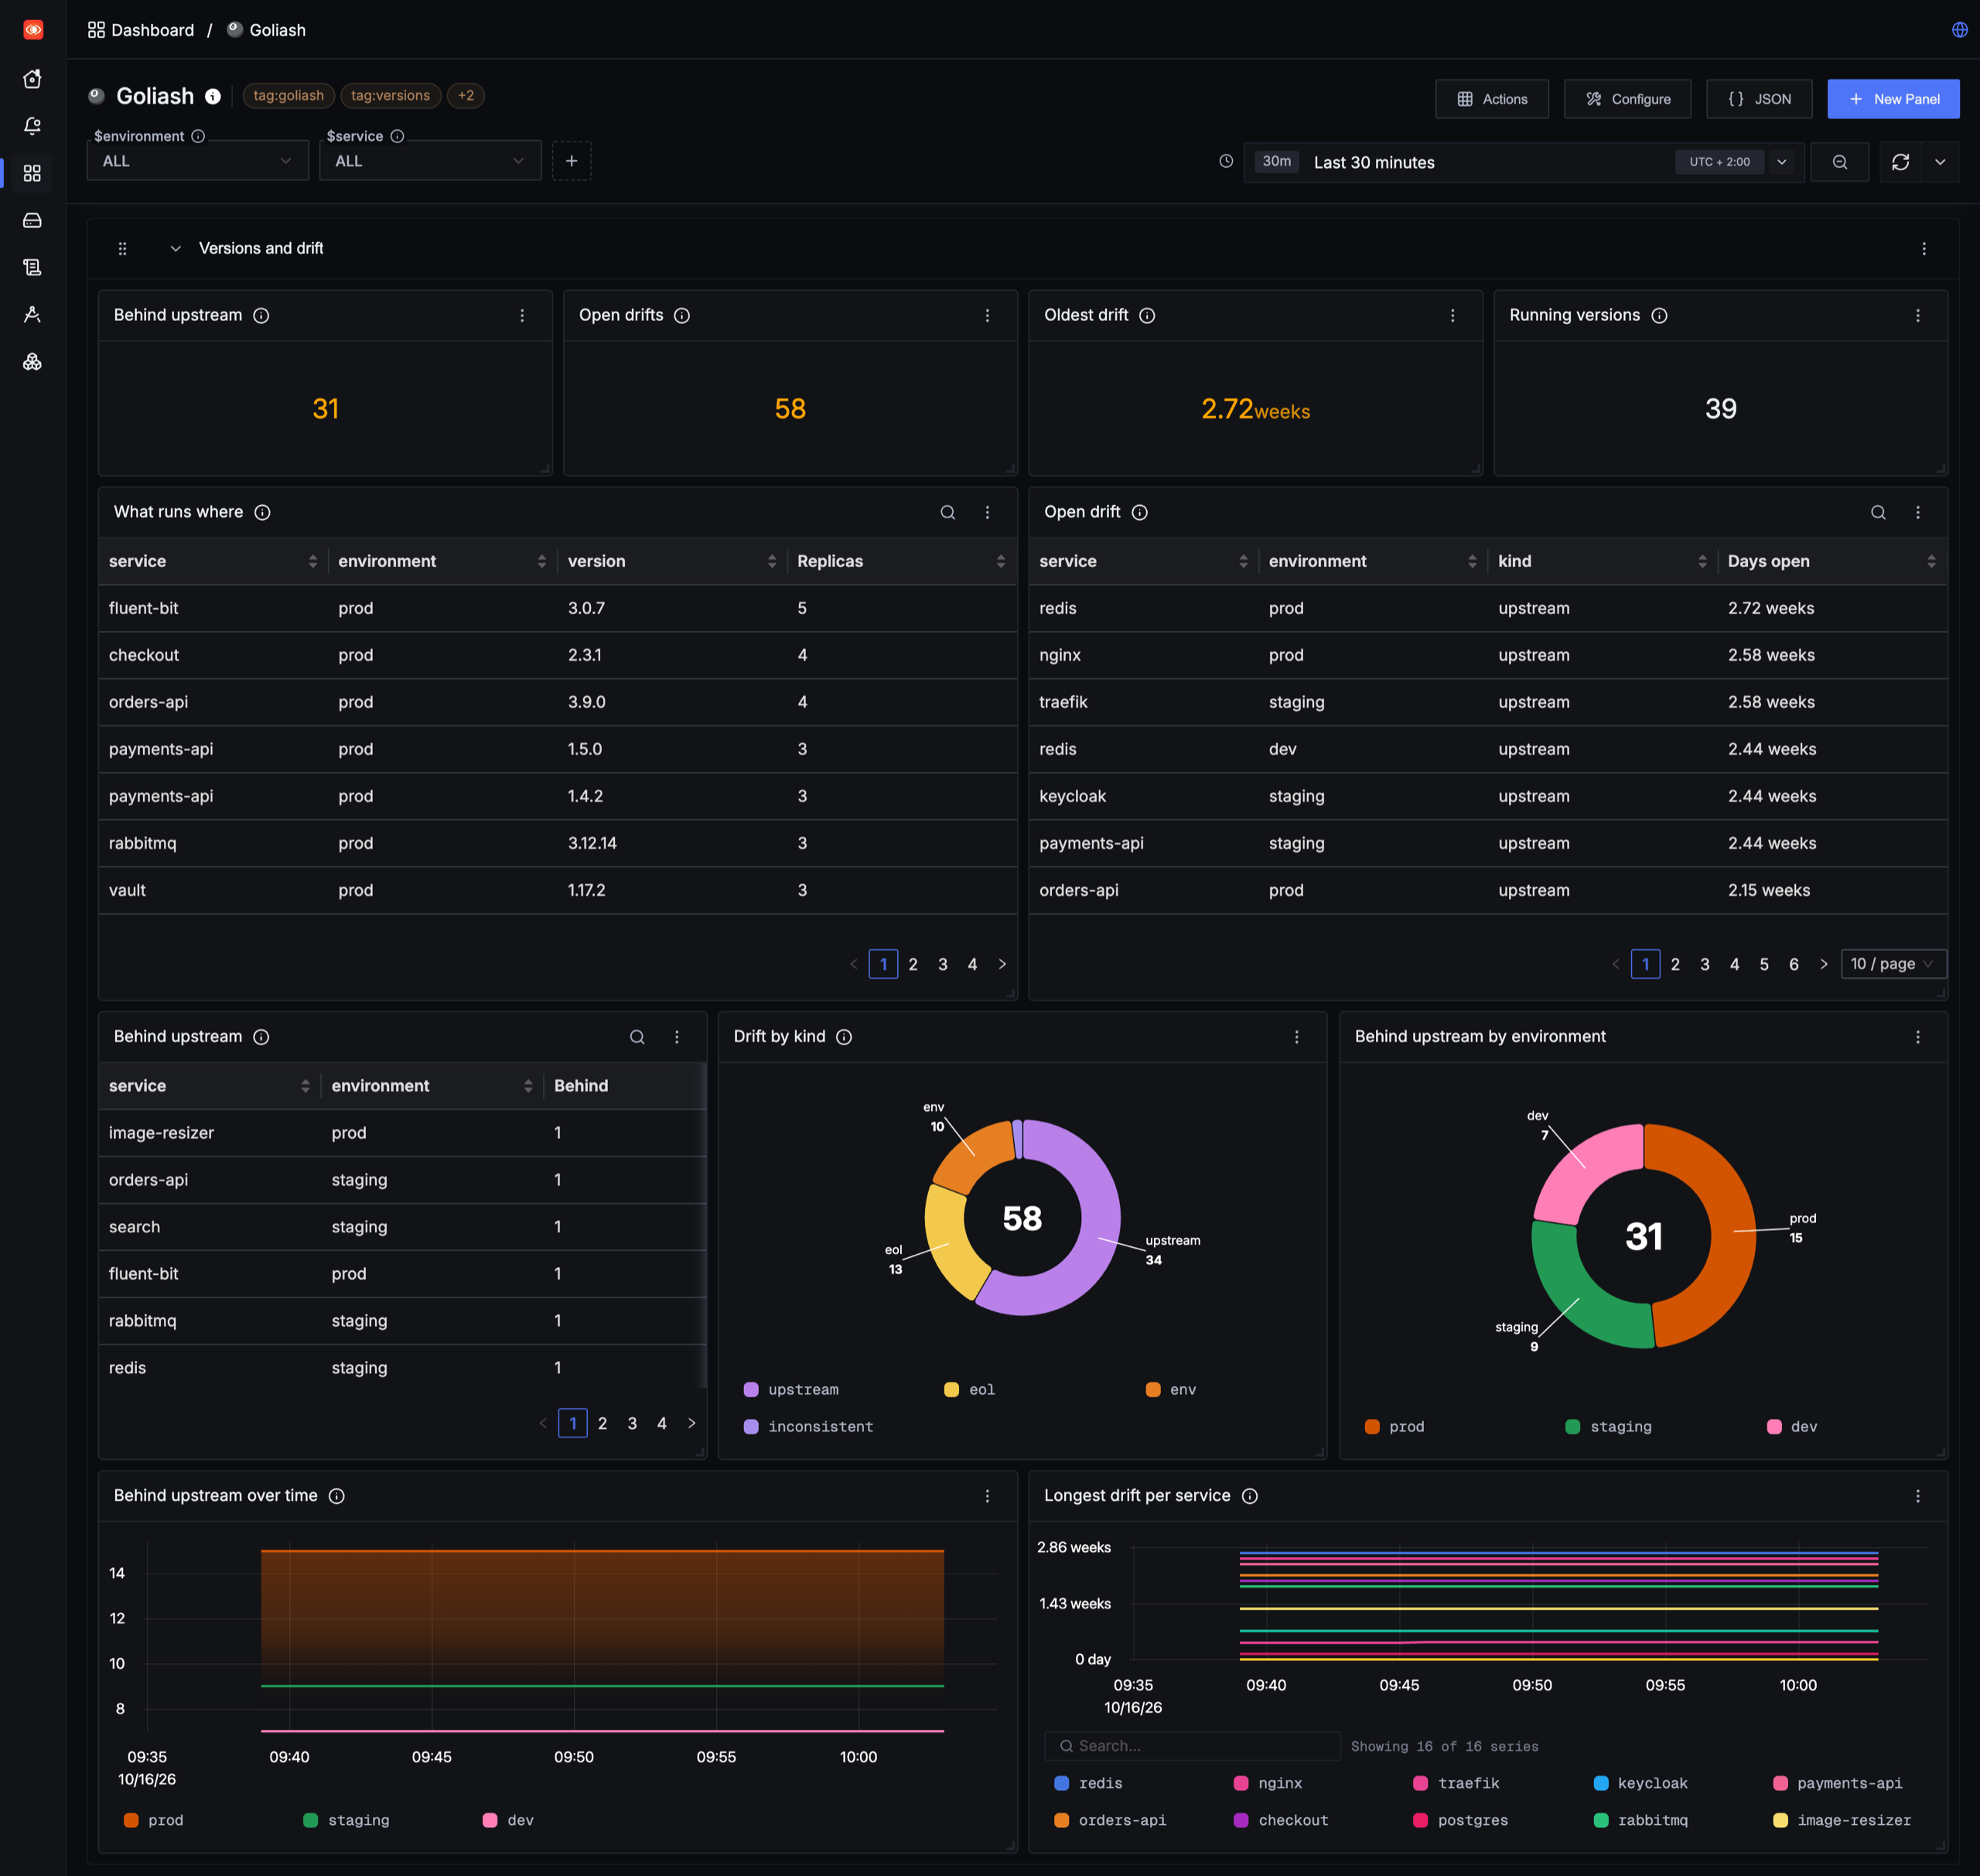
Task: Refresh the dashboard with the refresh icon
Action: tap(1900, 162)
